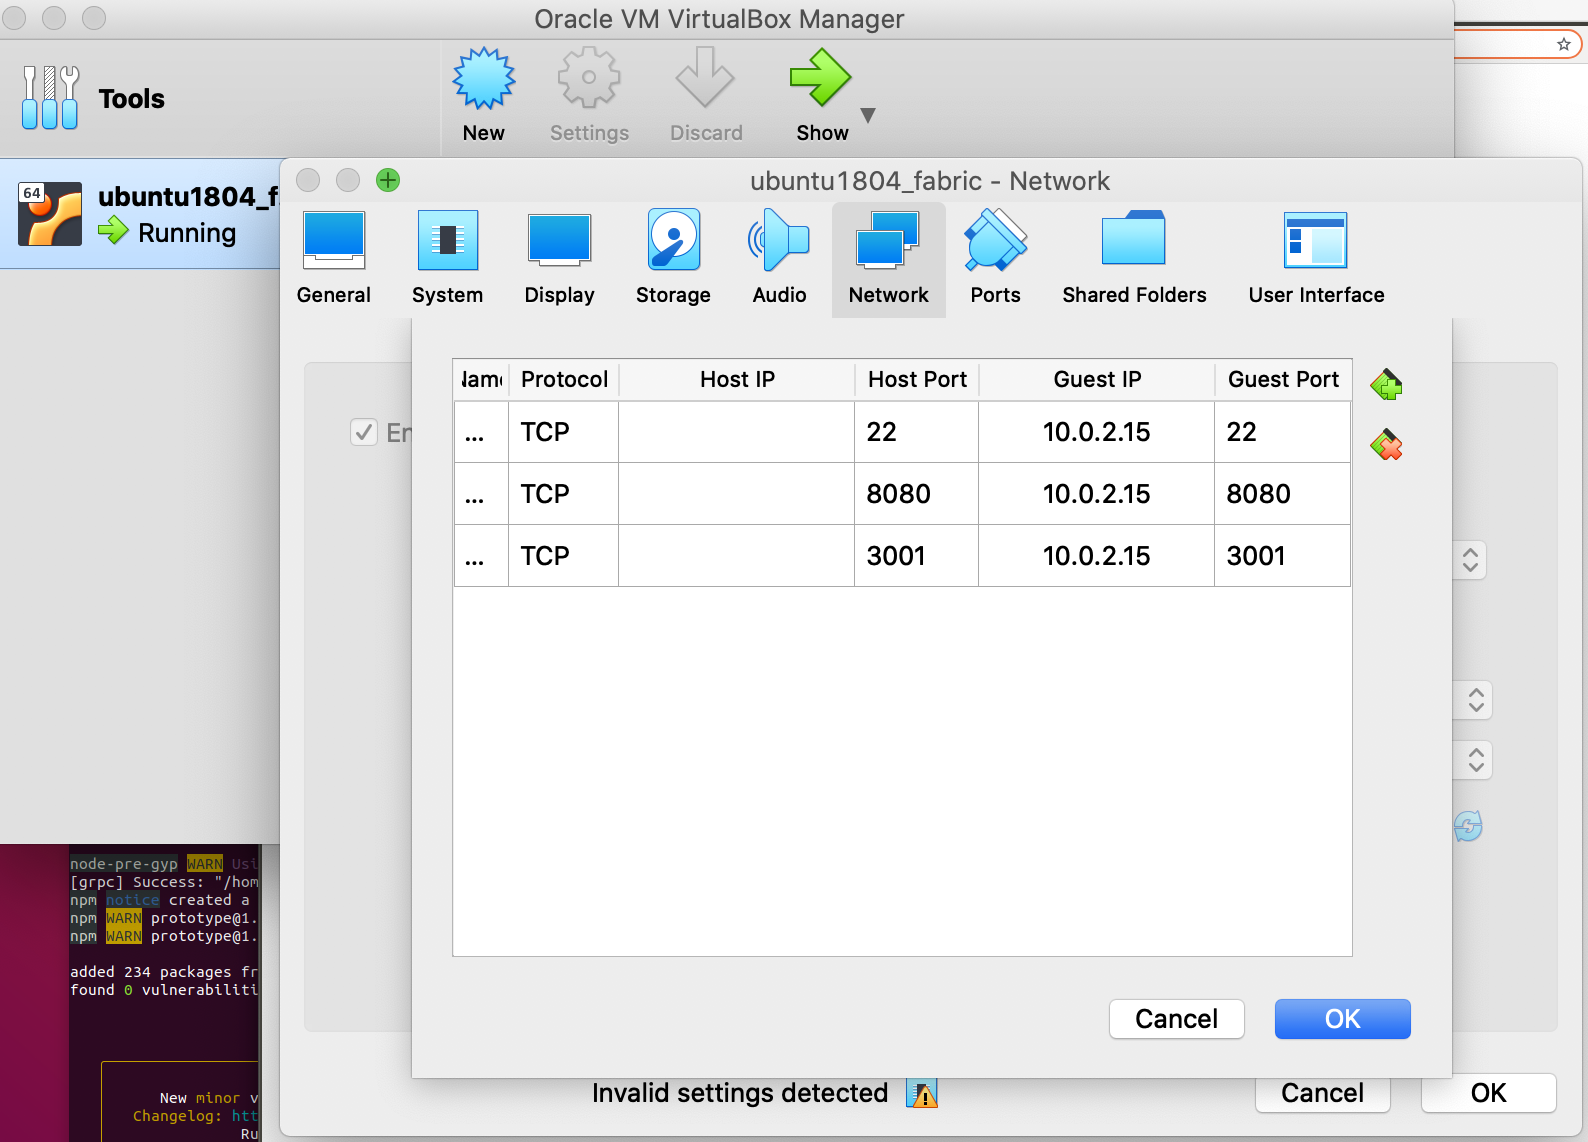
Task: Toggle the Enable Network Adapter checkbox
Action: tap(364, 432)
